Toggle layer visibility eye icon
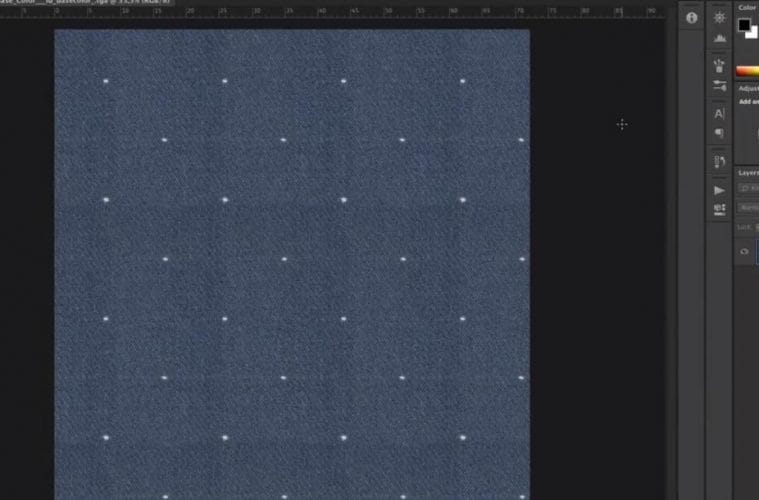This screenshot has width=759, height=500. [x=744, y=252]
